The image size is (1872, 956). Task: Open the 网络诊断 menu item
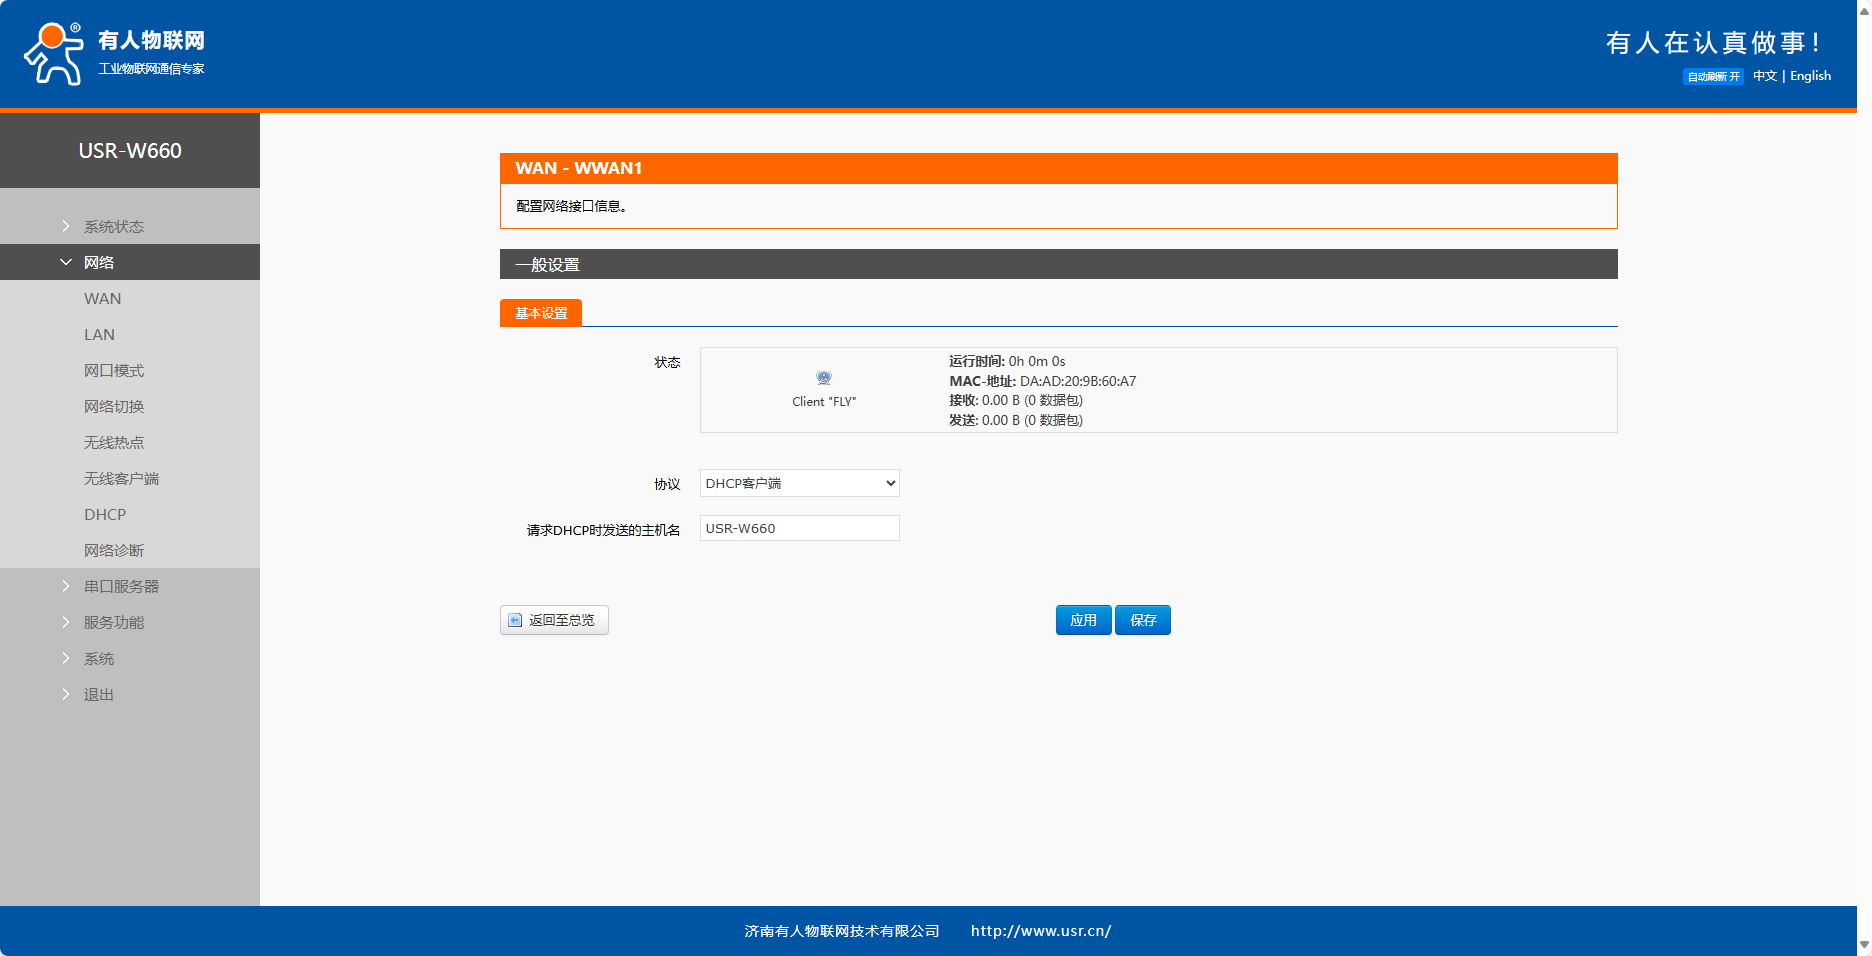[114, 551]
